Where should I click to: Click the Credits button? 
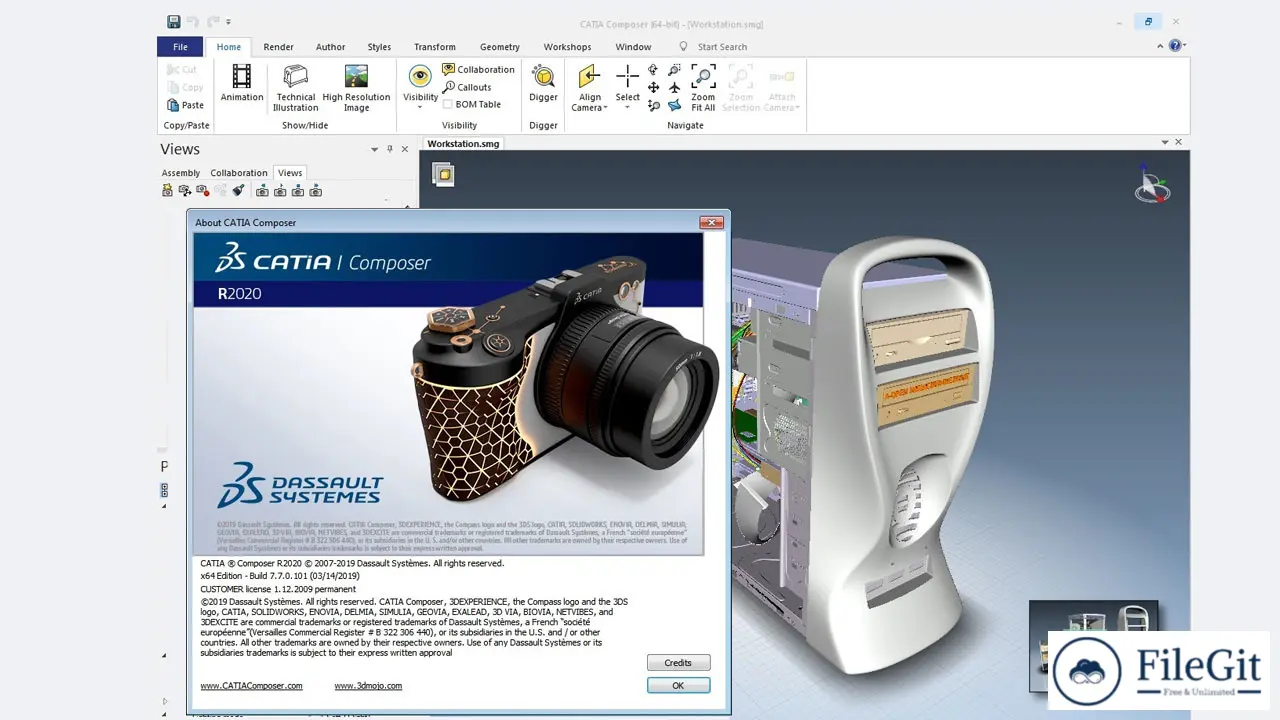pos(678,662)
